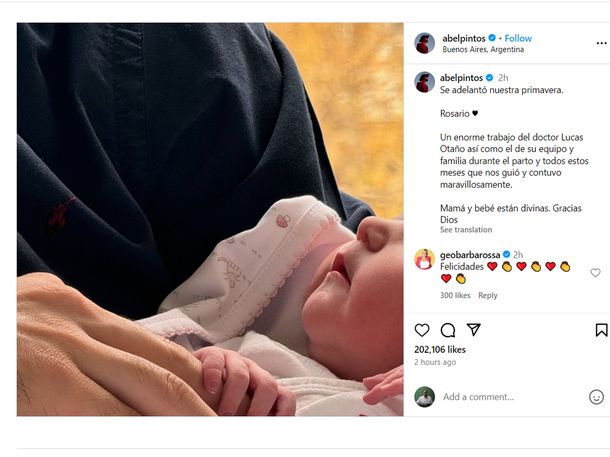Image resolution: width=610 pixels, height=457 pixels.
Task: Follow abelpintos
Action: (518, 38)
